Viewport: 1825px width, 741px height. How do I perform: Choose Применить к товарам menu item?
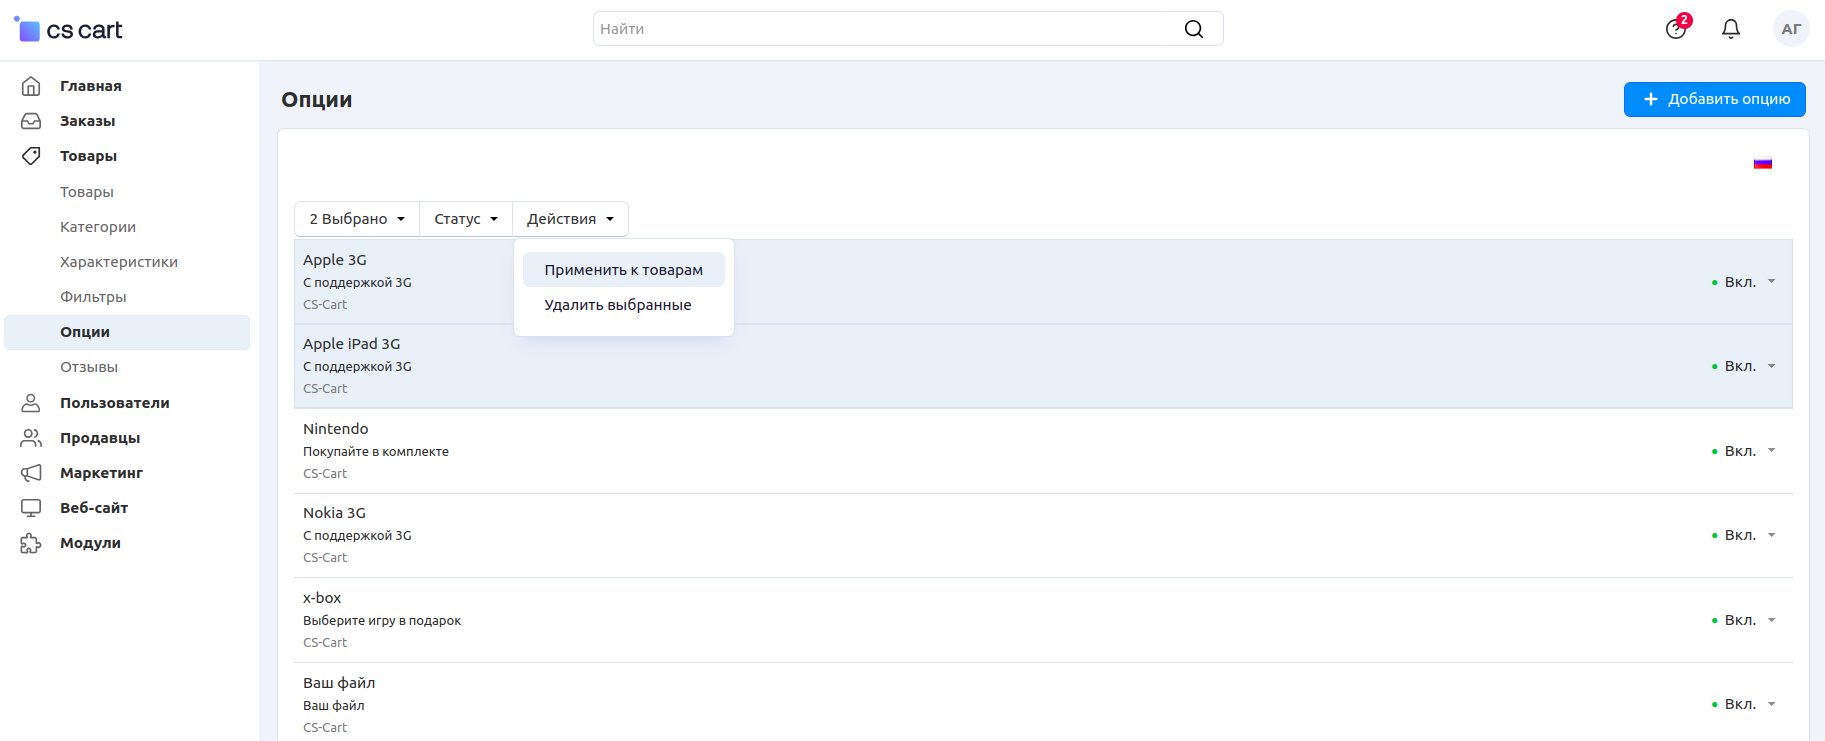(623, 270)
